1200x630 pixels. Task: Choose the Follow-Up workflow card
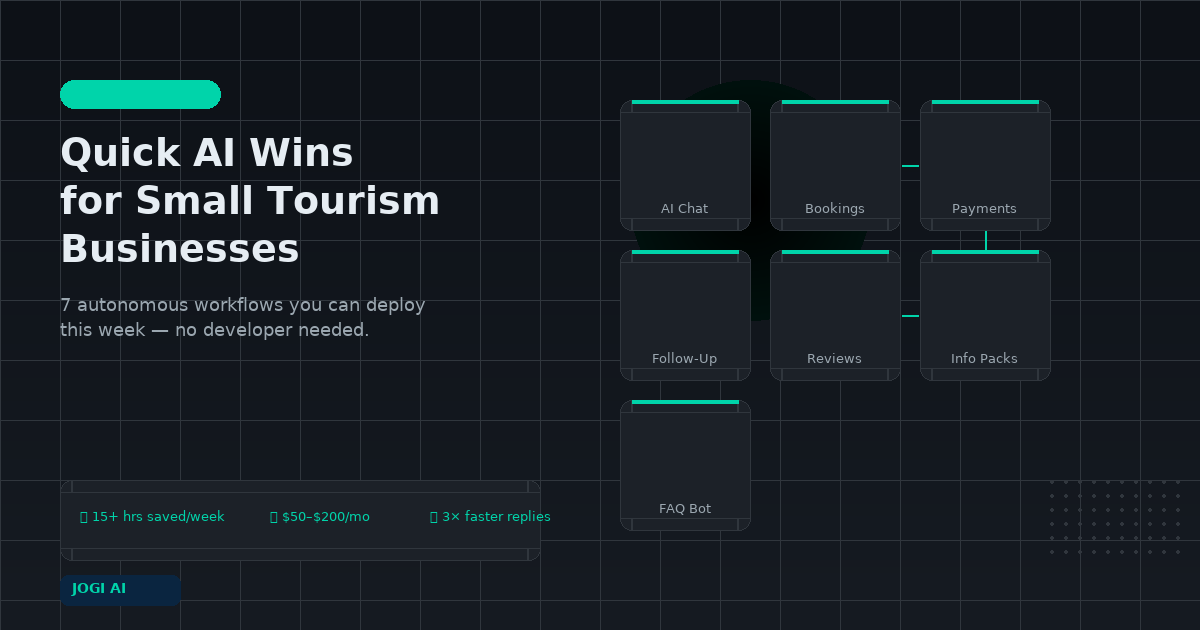coord(685,315)
